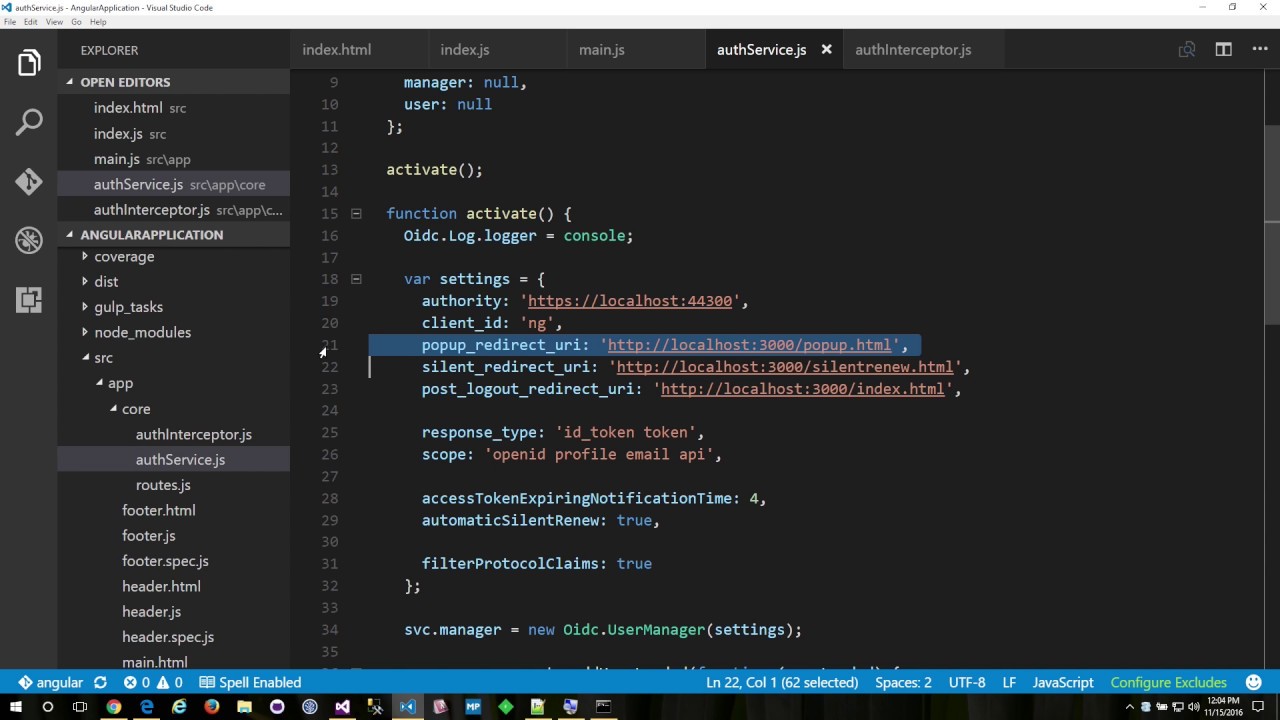Open footer.spec.js in file tree

click(x=165, y=561)
